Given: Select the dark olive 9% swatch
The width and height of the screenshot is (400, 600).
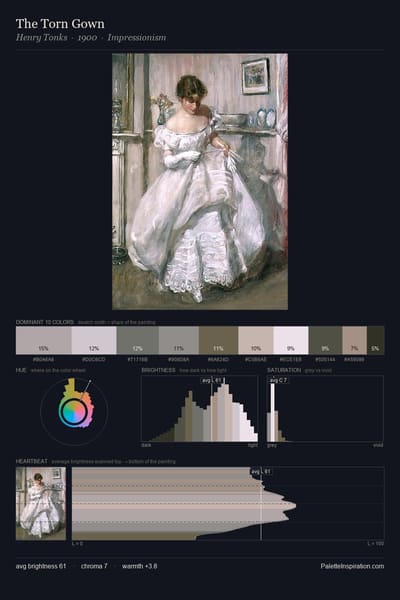Looking at the screenshot, I should point(325,340).
